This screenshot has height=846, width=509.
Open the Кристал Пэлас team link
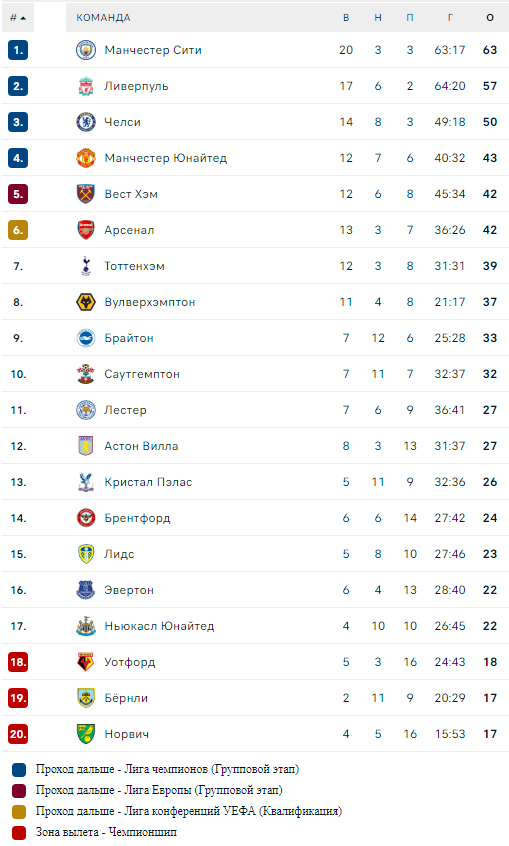tap(148, 482)
